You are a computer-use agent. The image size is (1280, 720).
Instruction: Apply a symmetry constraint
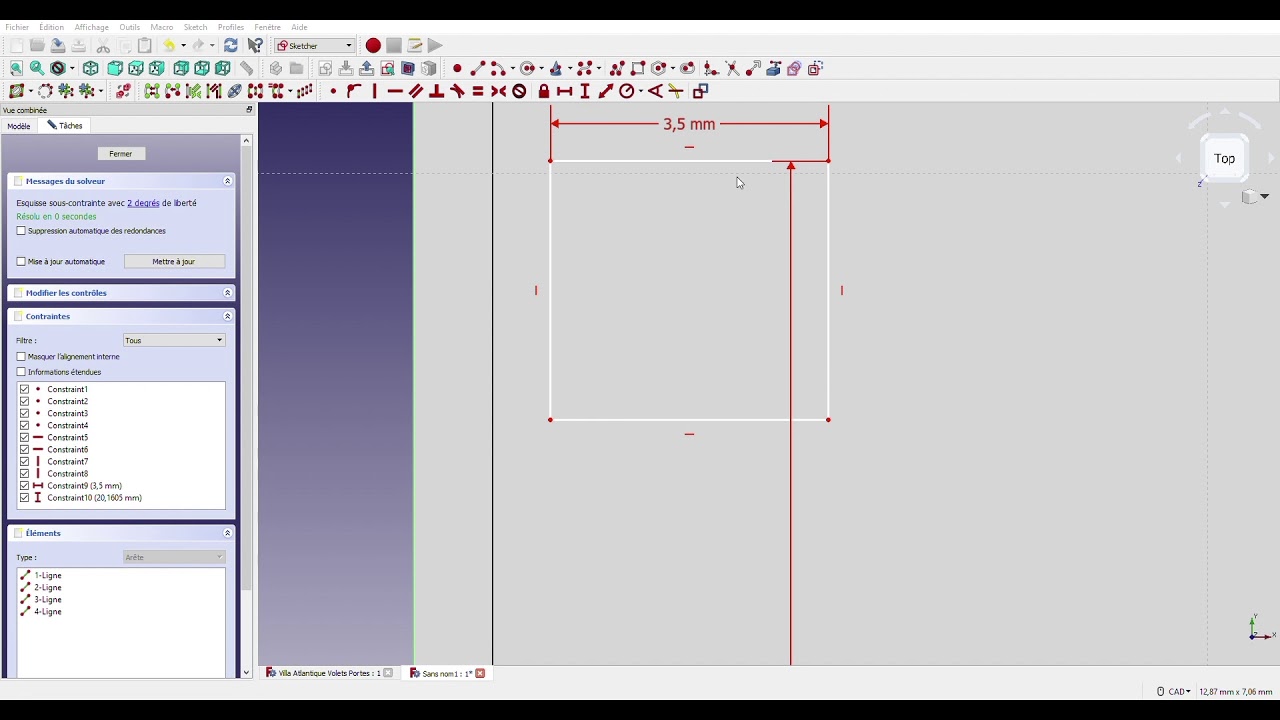pyautogui.click(x=499, y=91)
